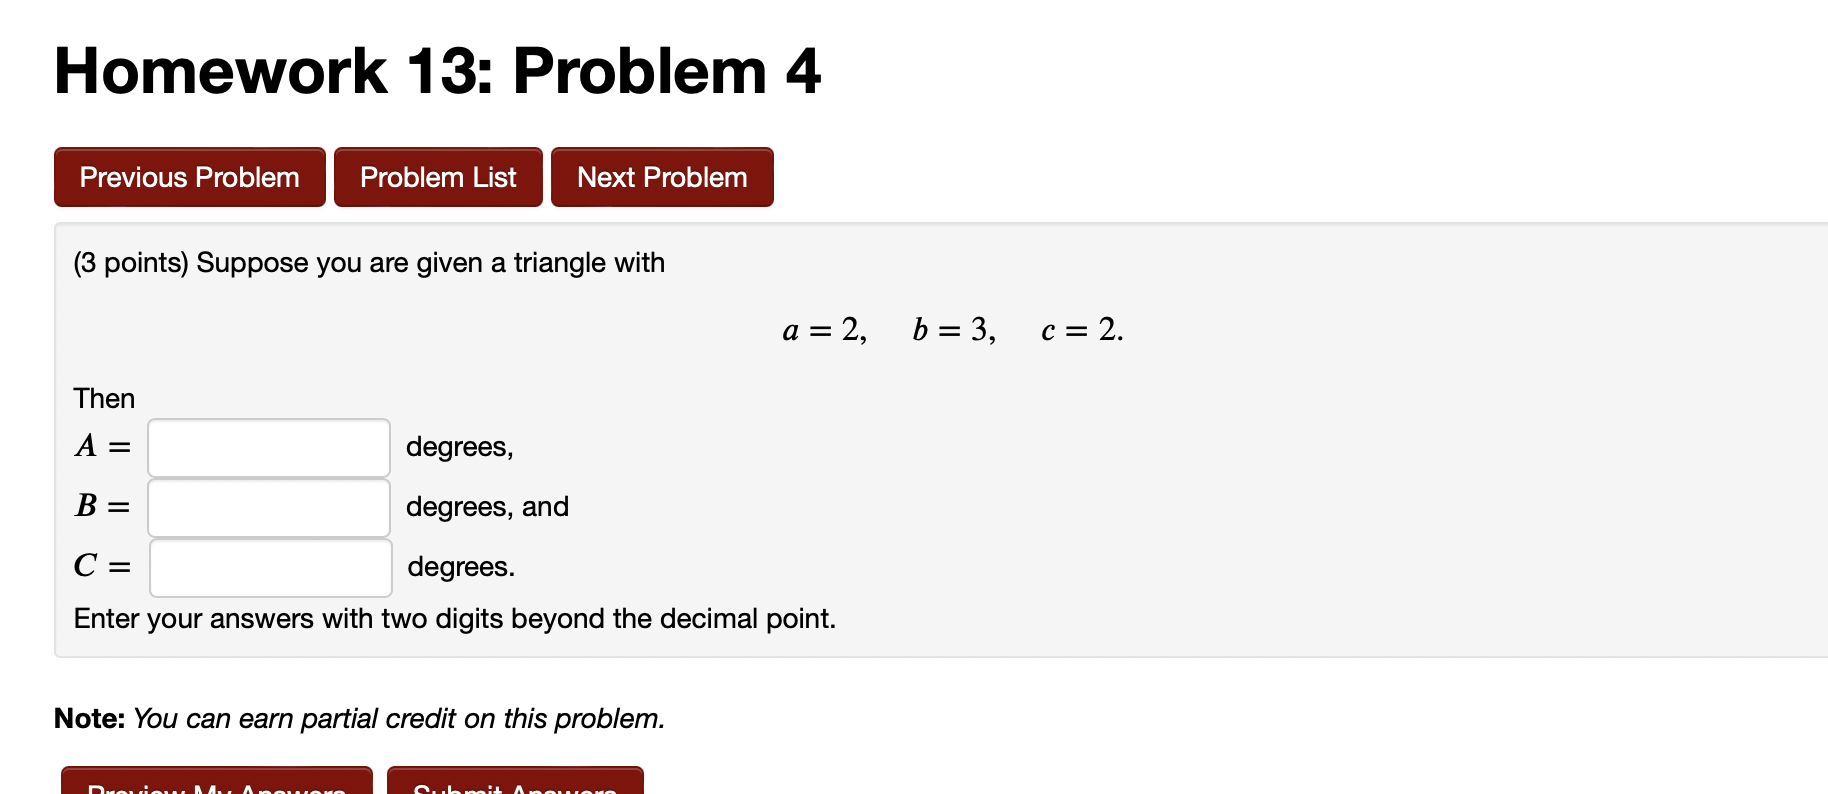Viewport: 1828px width, 794px height.
Task: Preview answers before submitting
Action: (218, 786)
